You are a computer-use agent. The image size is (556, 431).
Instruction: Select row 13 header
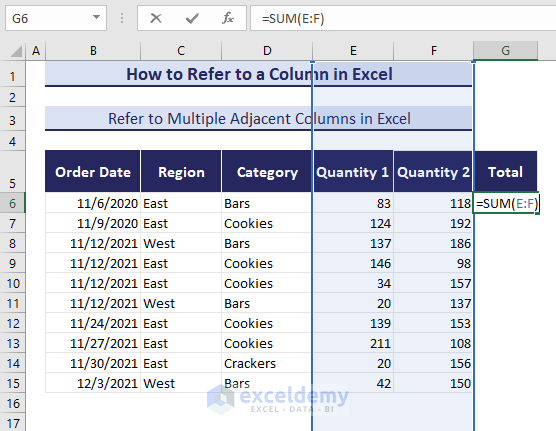[x=13, y=343]
